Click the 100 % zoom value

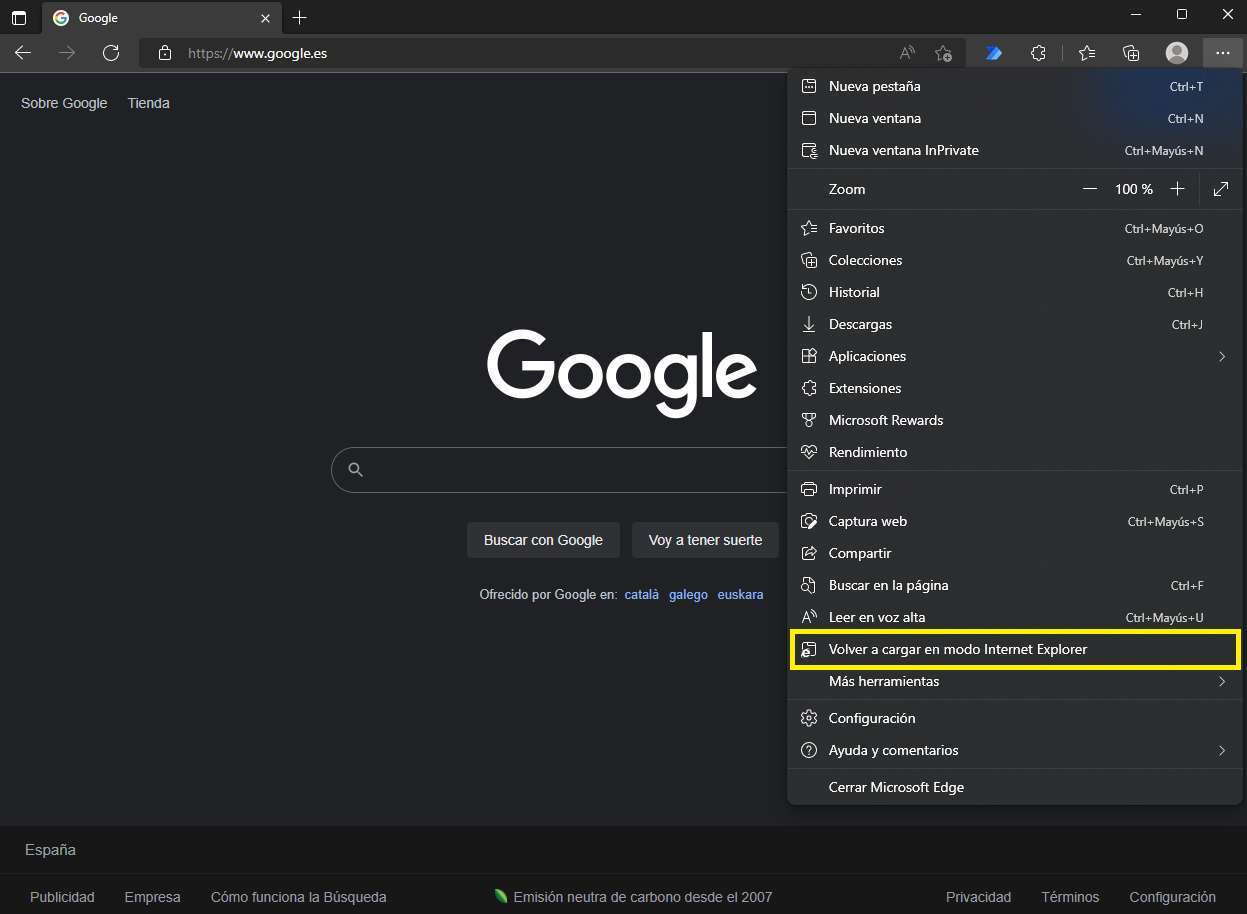click(x=1134, y=189)
